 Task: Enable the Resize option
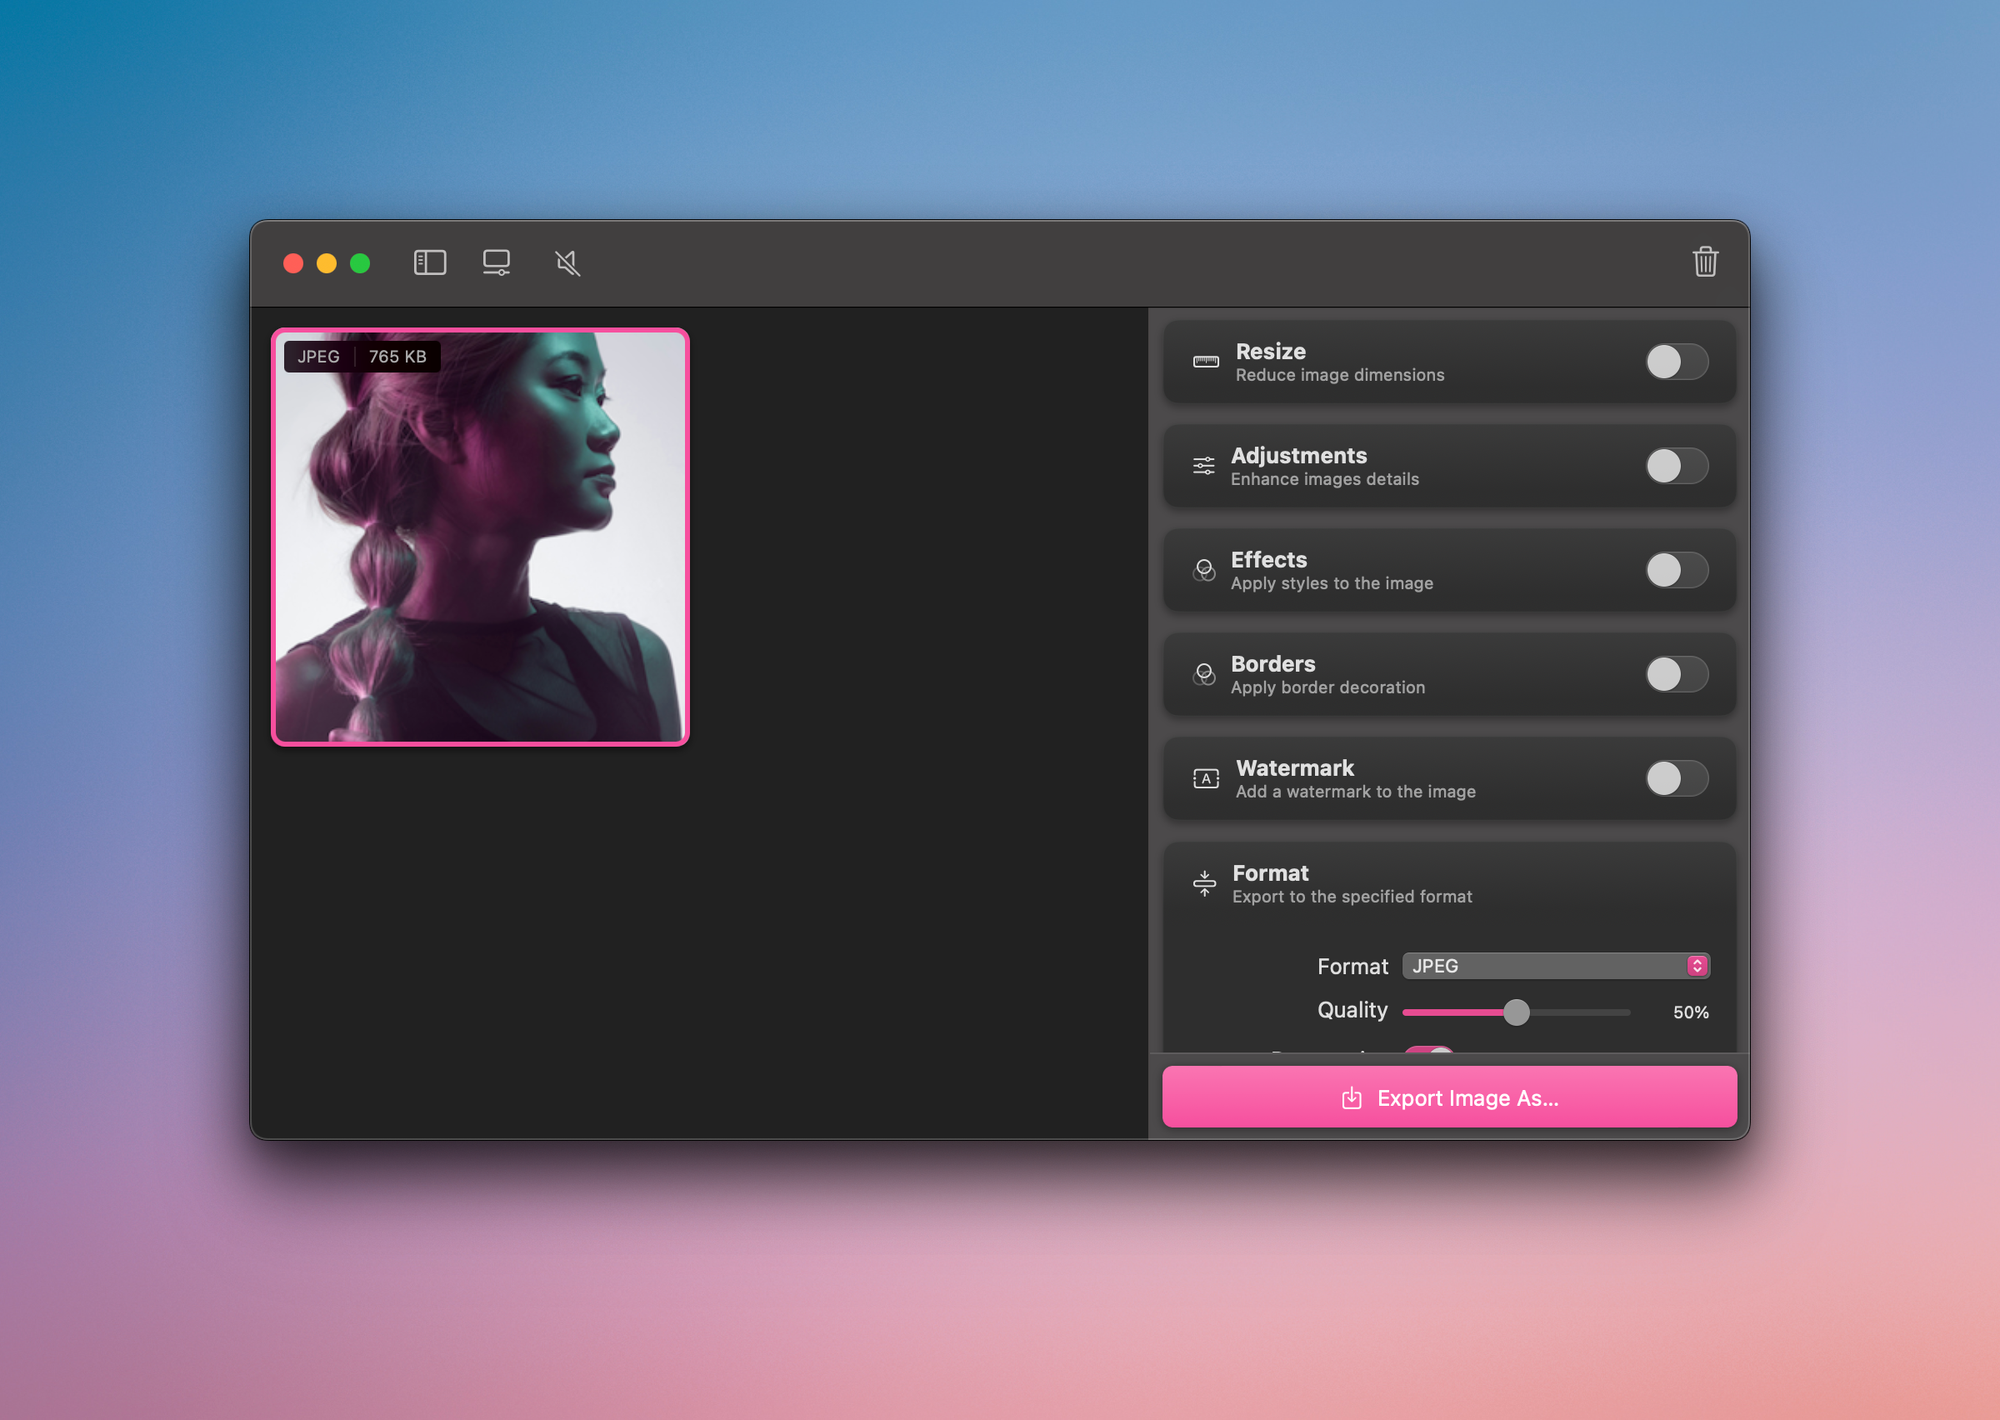[x=1677, y=362]
